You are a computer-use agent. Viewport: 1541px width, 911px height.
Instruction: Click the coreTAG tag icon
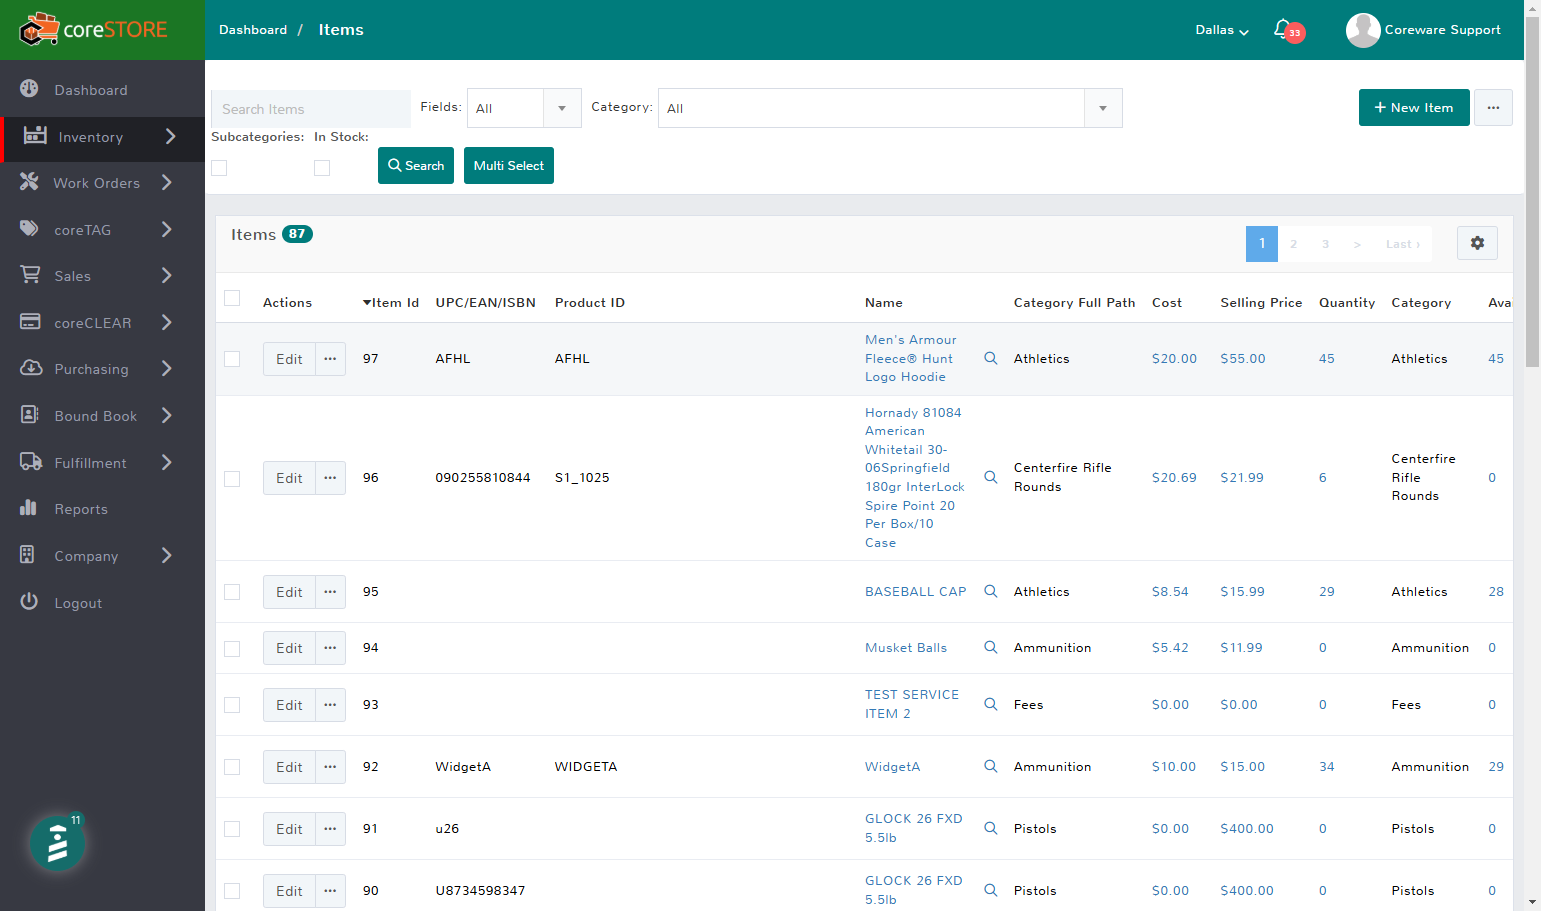[x=29, y=229]
